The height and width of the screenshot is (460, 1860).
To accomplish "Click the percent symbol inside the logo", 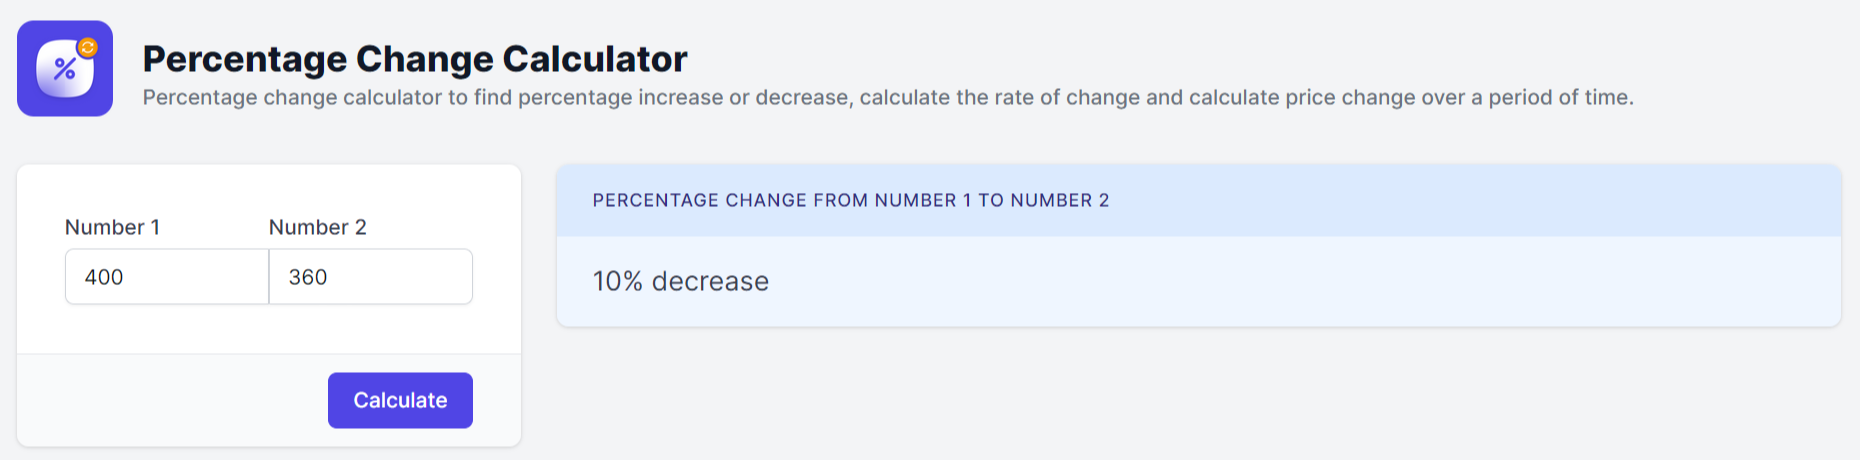I will coord(65,69).
